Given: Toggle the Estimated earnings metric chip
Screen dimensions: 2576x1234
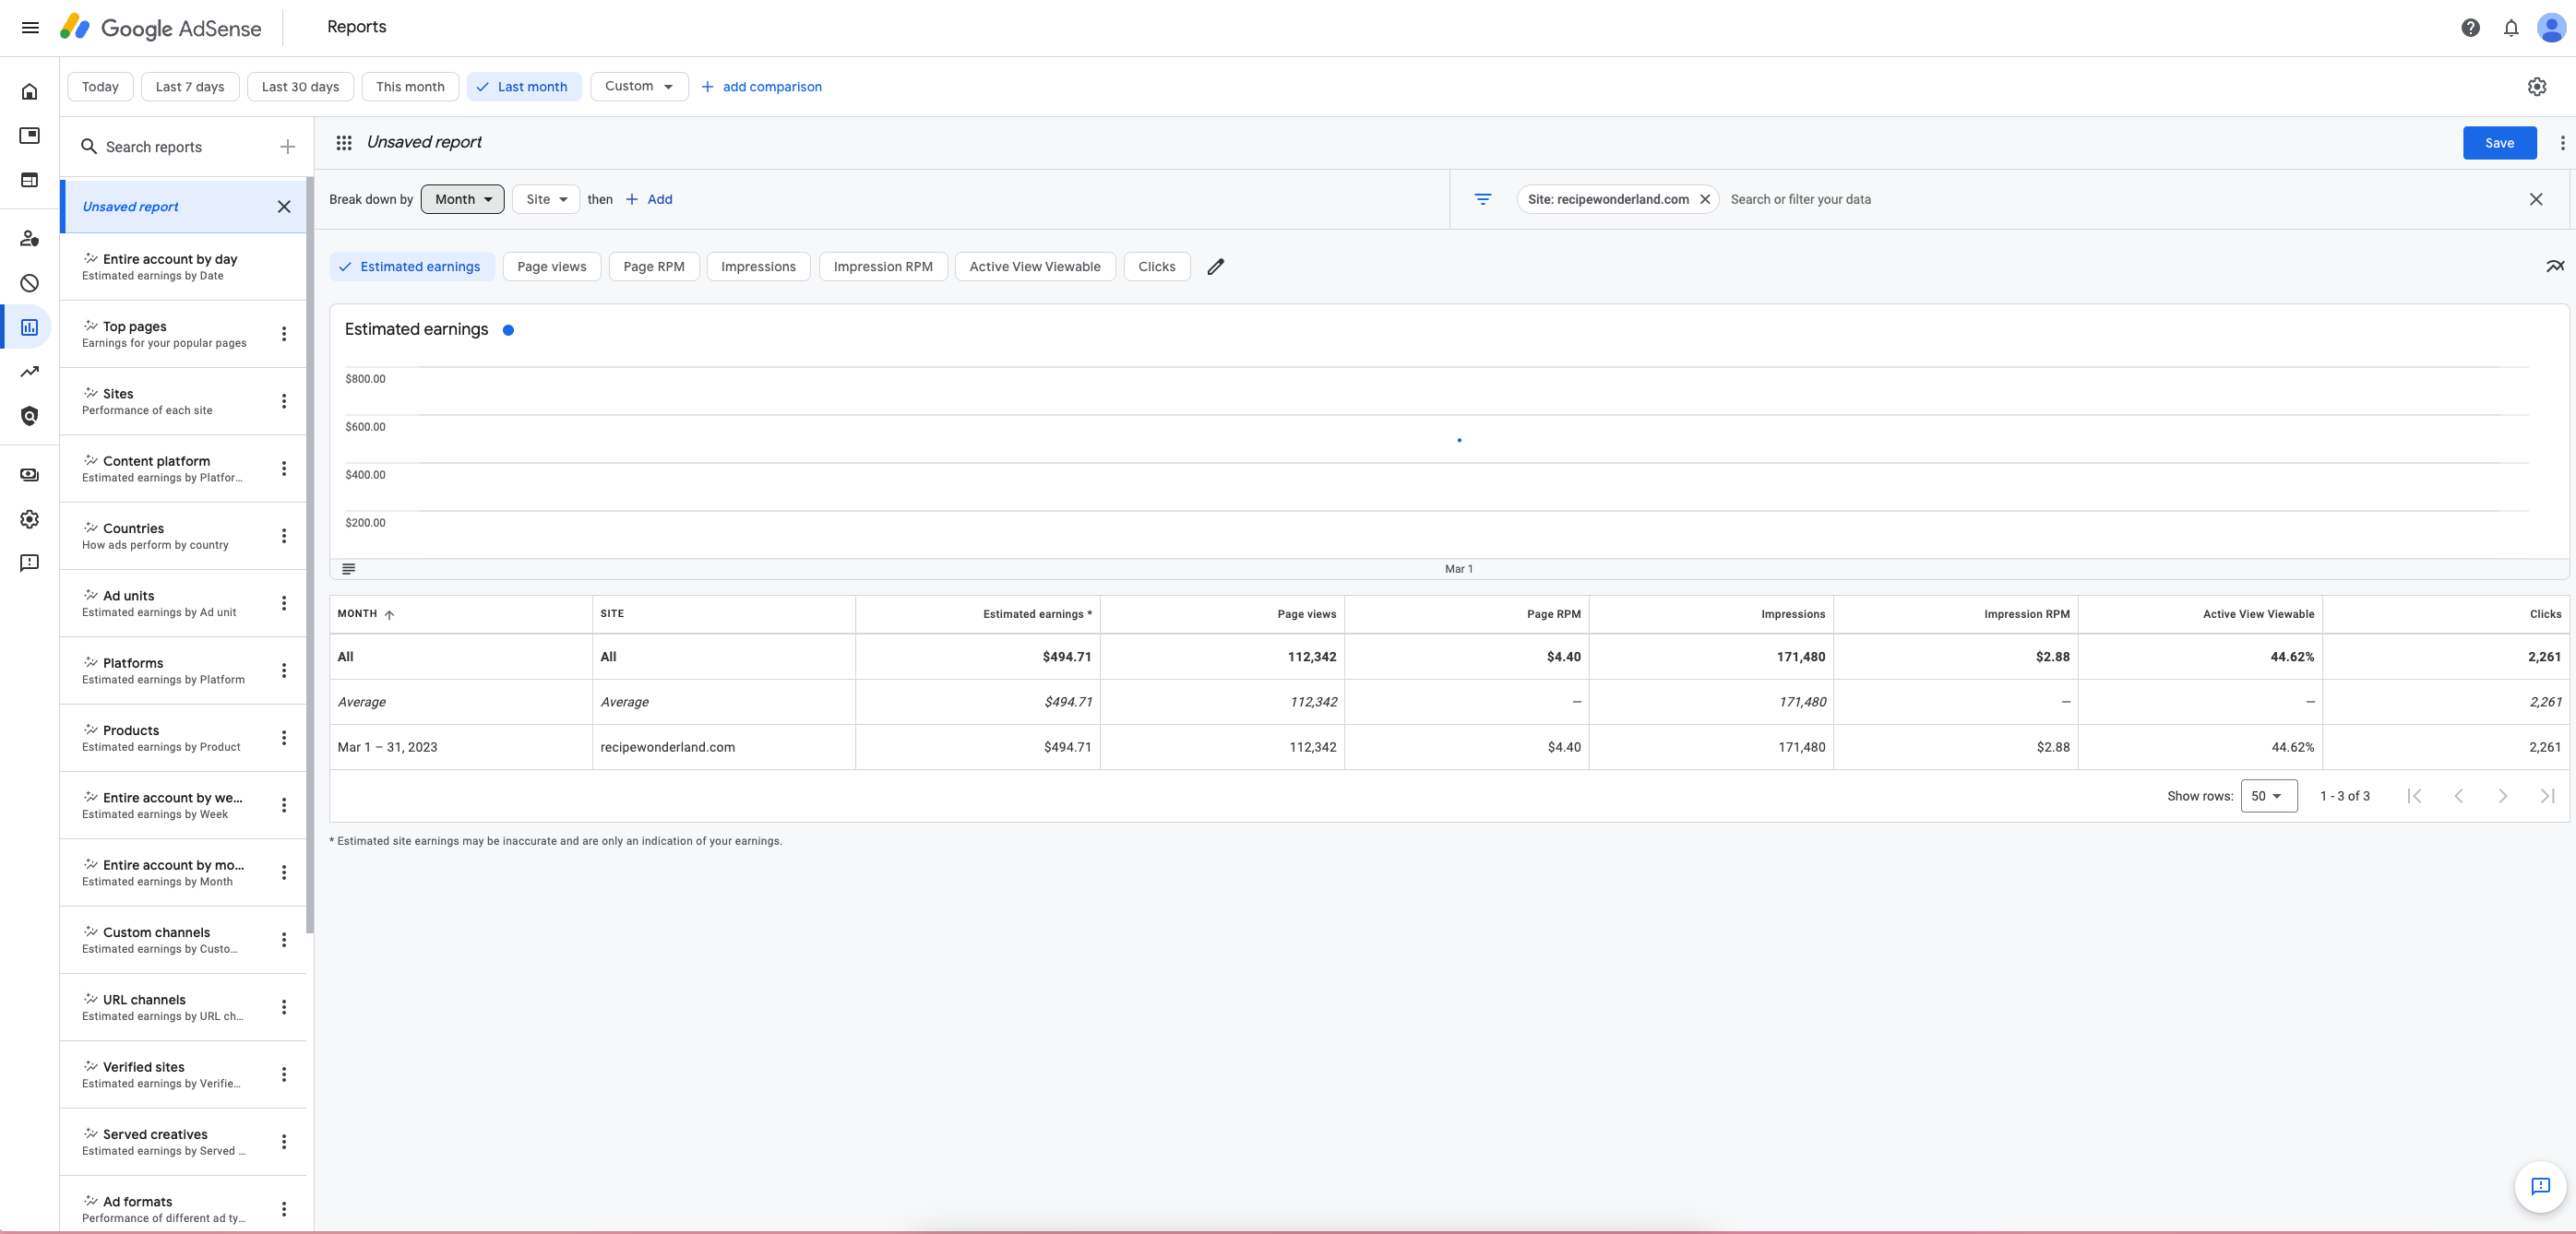Looking at the screenshot, I should click(412, 267).
